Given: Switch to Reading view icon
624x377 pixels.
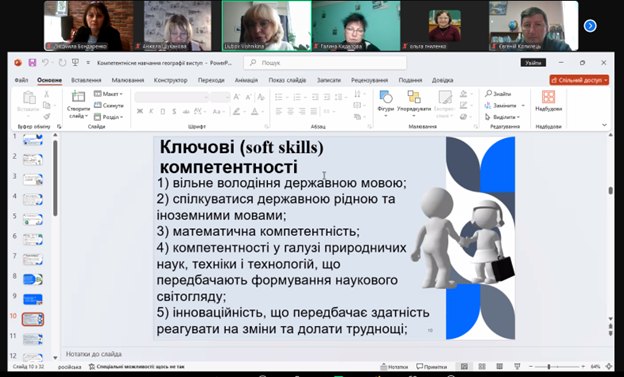Looking at the screenshot, I should [x=500, y=366].
